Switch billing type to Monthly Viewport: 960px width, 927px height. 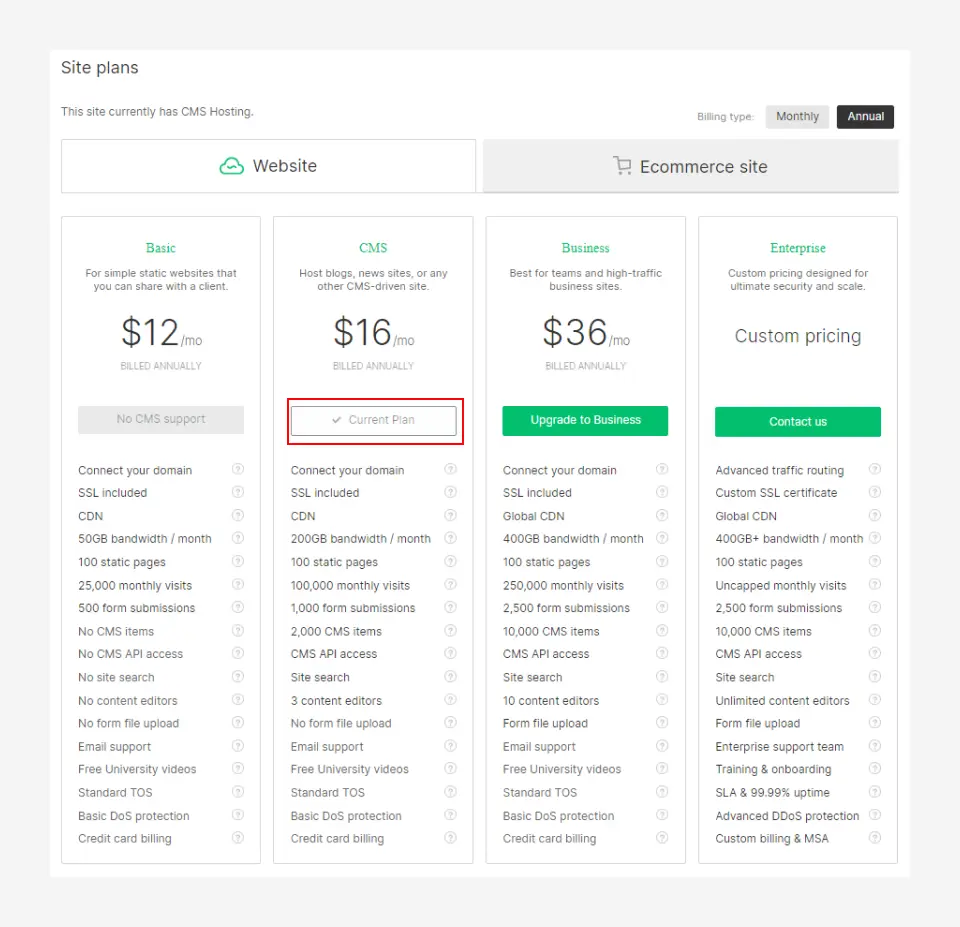(x=797, y=116)
